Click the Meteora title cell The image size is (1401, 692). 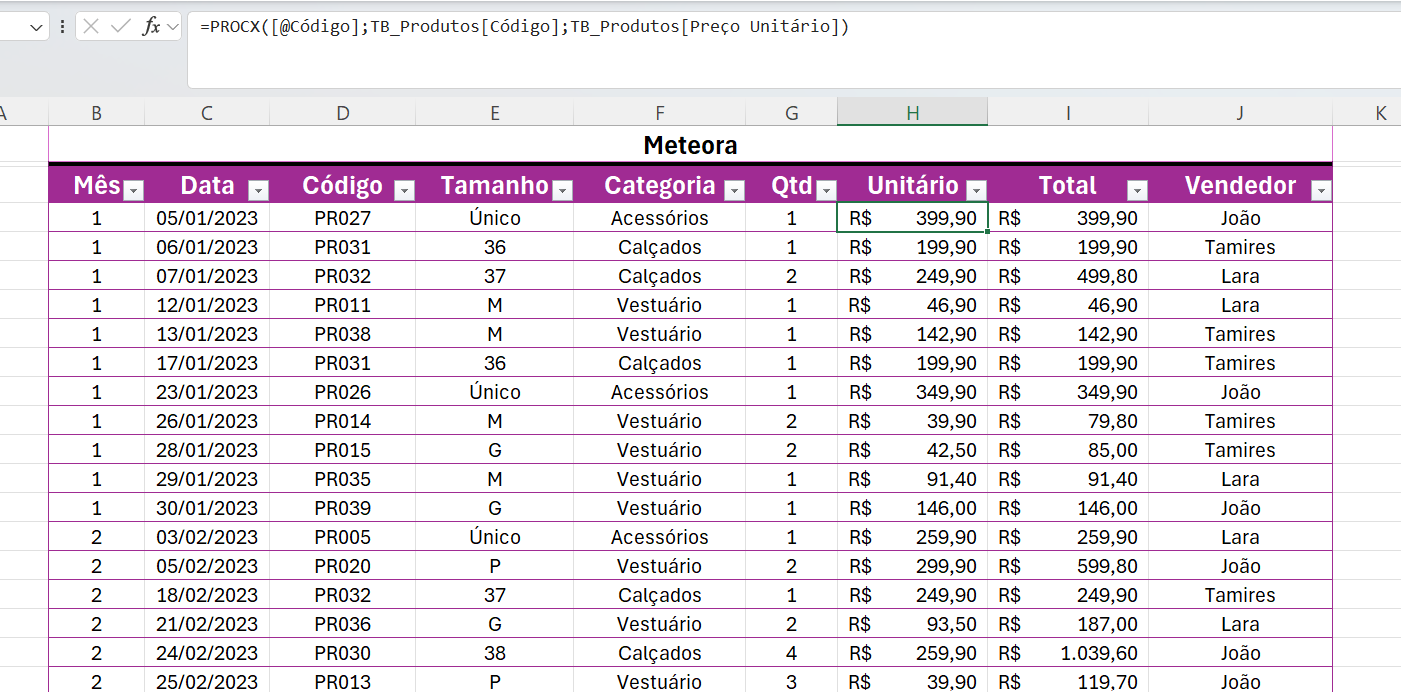click(x=690, y=146)
